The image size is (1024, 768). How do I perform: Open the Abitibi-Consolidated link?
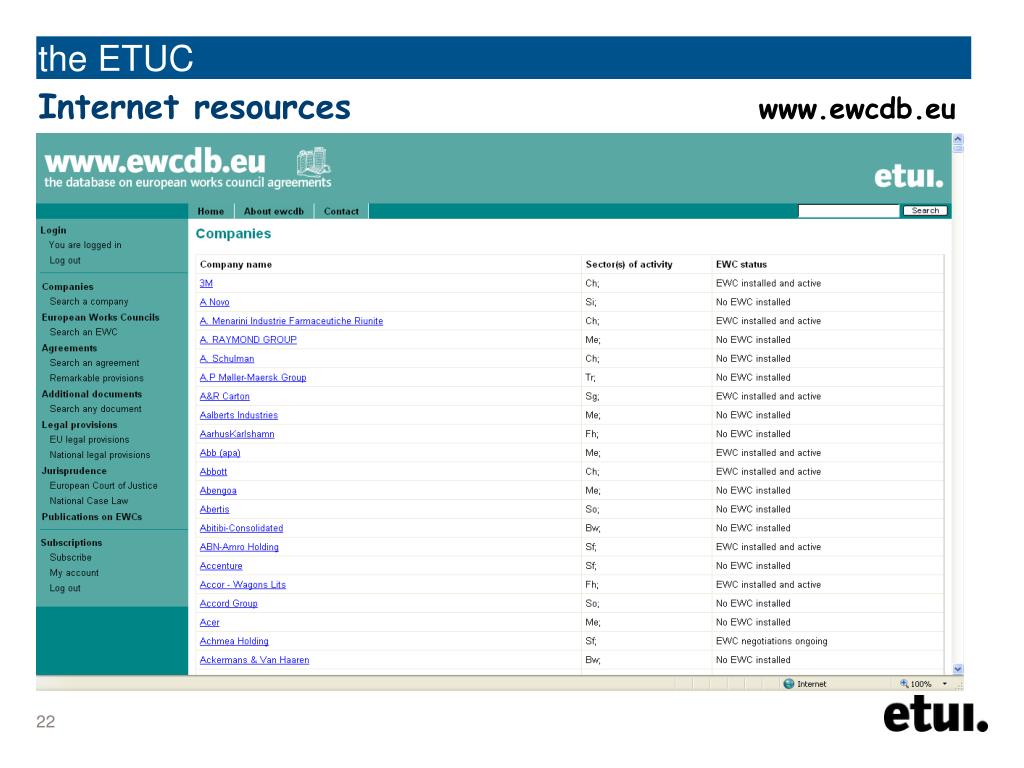point(241,528)
